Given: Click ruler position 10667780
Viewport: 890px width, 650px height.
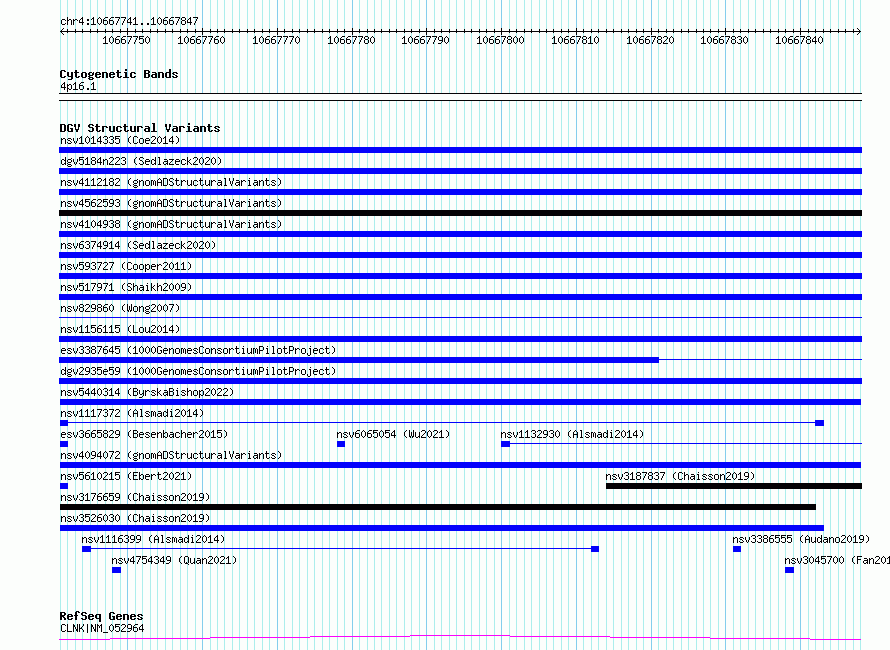Looking at the screenshot, I should [x=351, y=40].
